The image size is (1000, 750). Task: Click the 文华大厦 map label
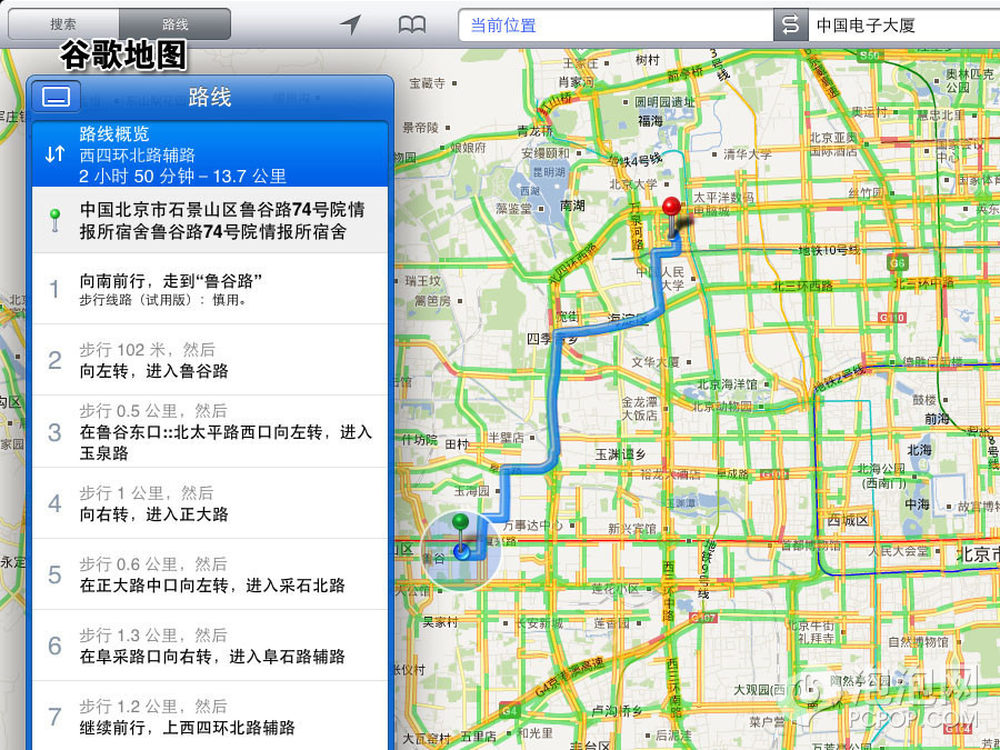point(656,362)
